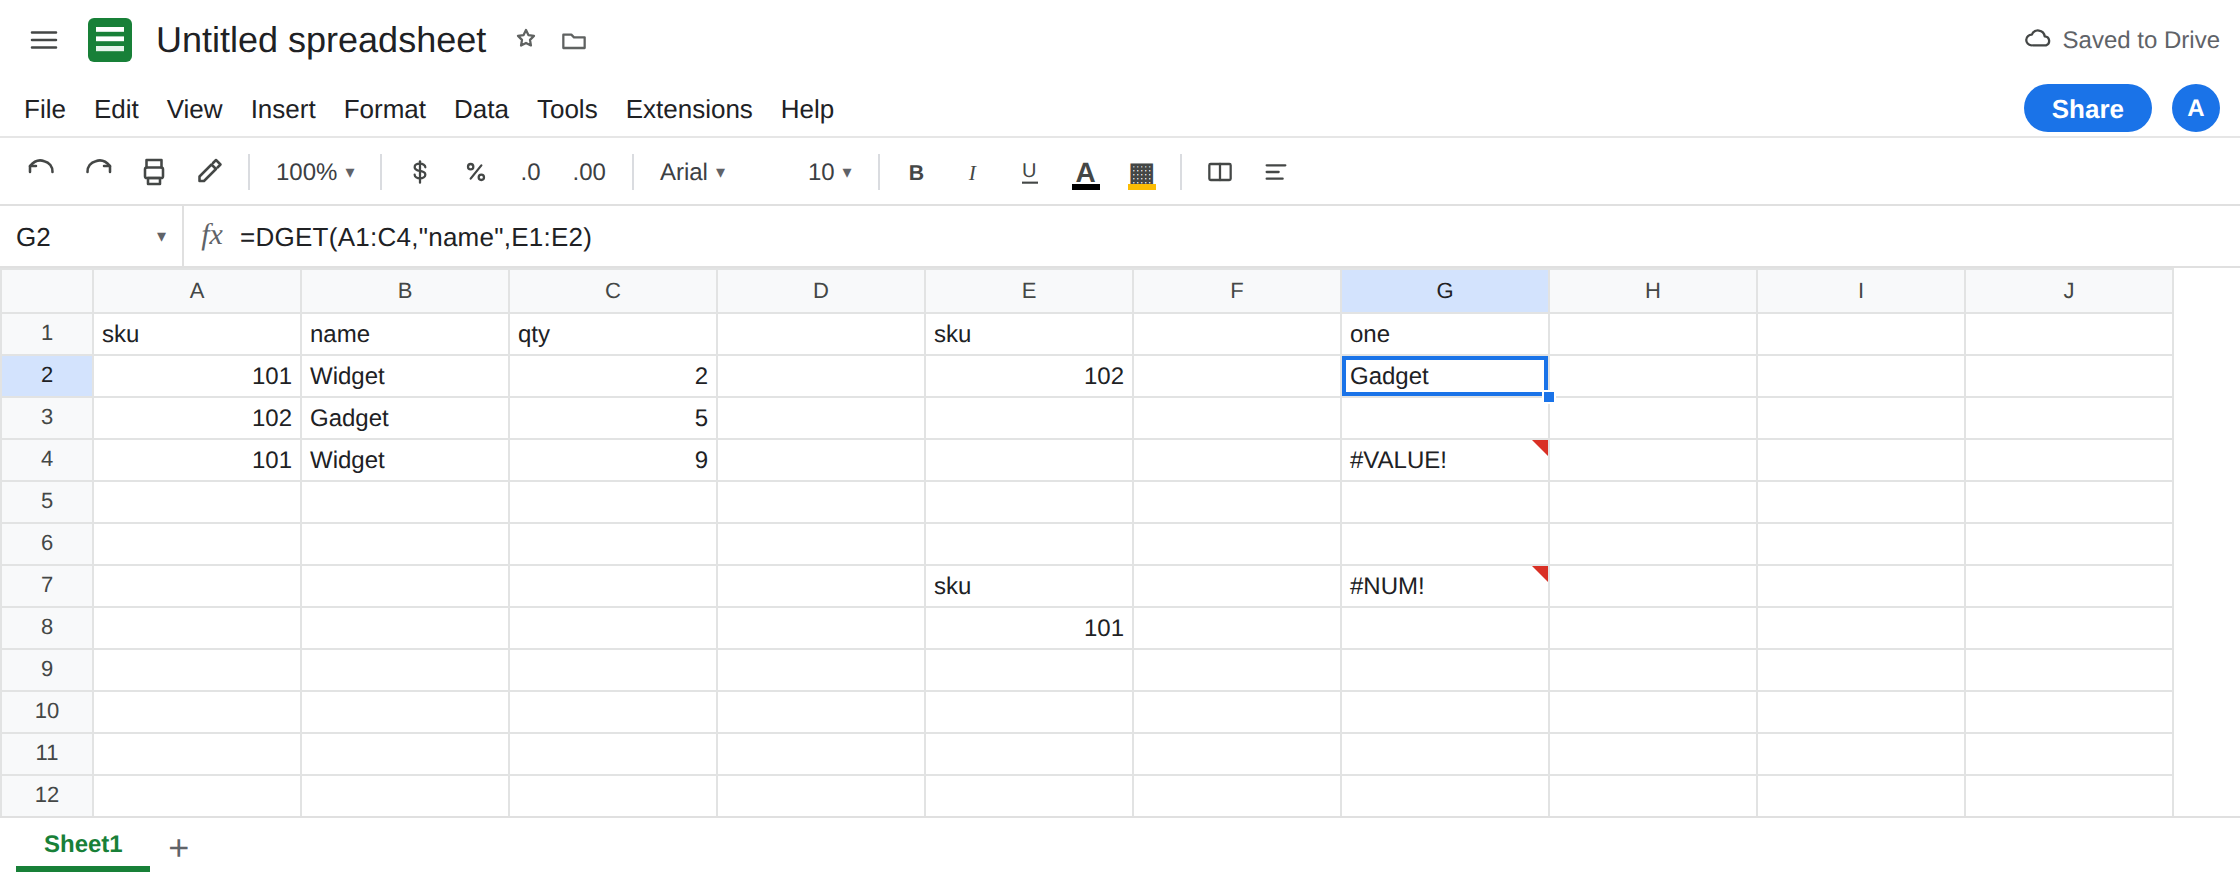Image resolution: width=2240 pixels, height=872 pixels.
Task: Select cell C1 containing qty
Action: pyautogui.click(x=613, y=334)
